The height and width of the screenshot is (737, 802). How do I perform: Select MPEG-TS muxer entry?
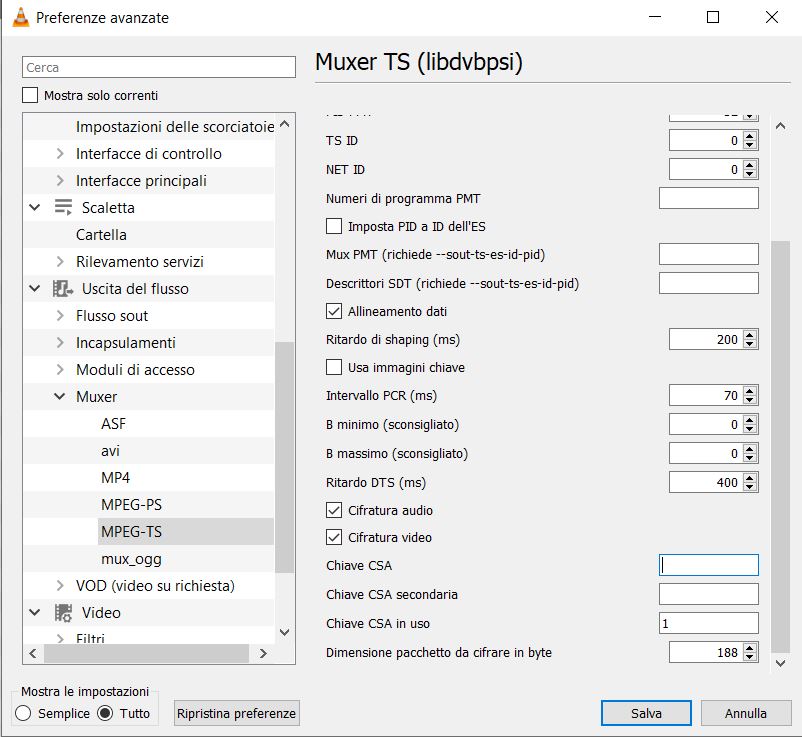131,532
